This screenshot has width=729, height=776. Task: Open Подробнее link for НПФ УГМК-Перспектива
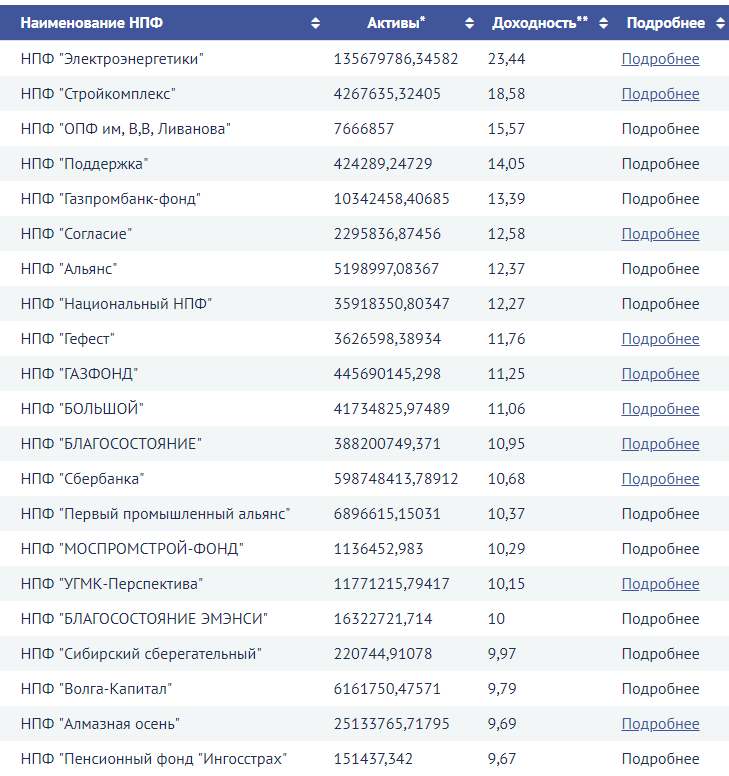click(660, 584)
